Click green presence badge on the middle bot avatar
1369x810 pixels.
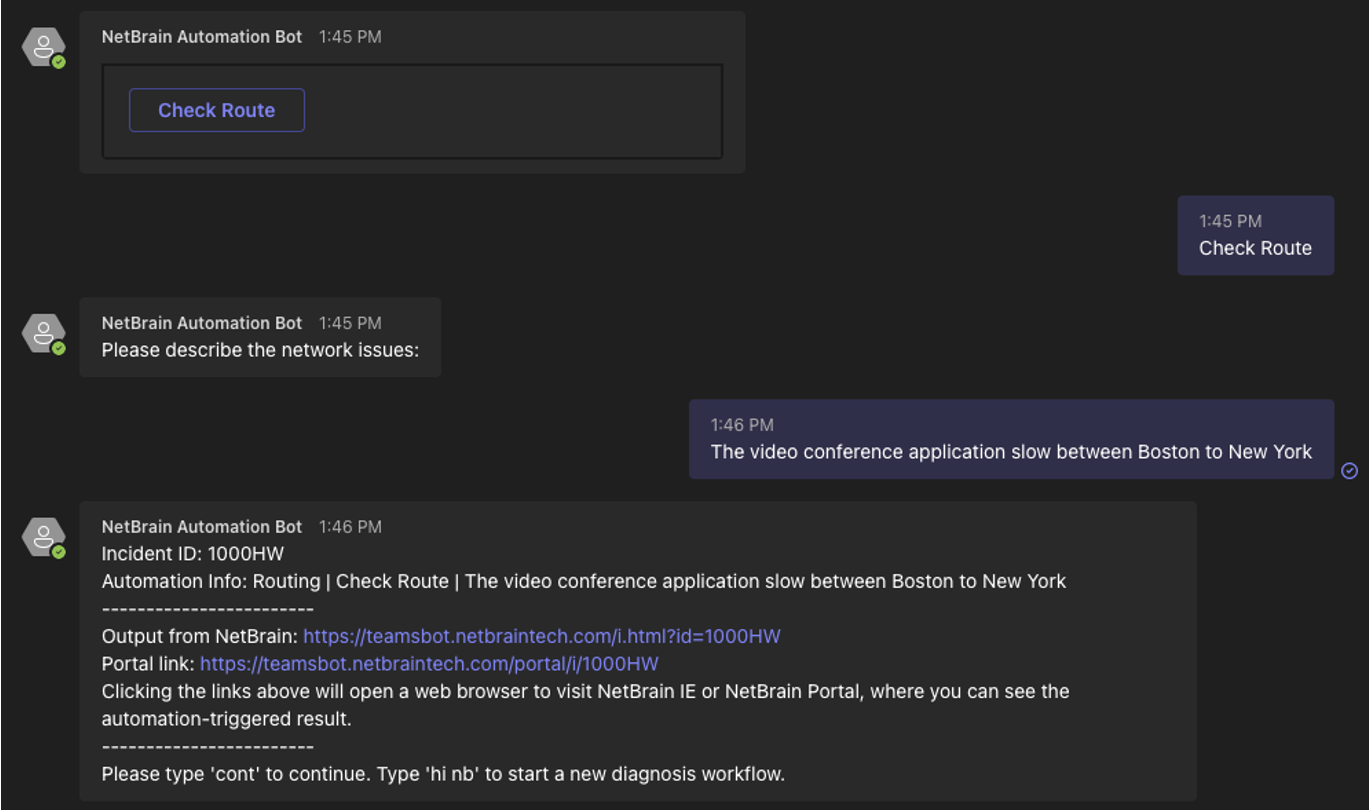pyautogui.click(x=59, y=348)
